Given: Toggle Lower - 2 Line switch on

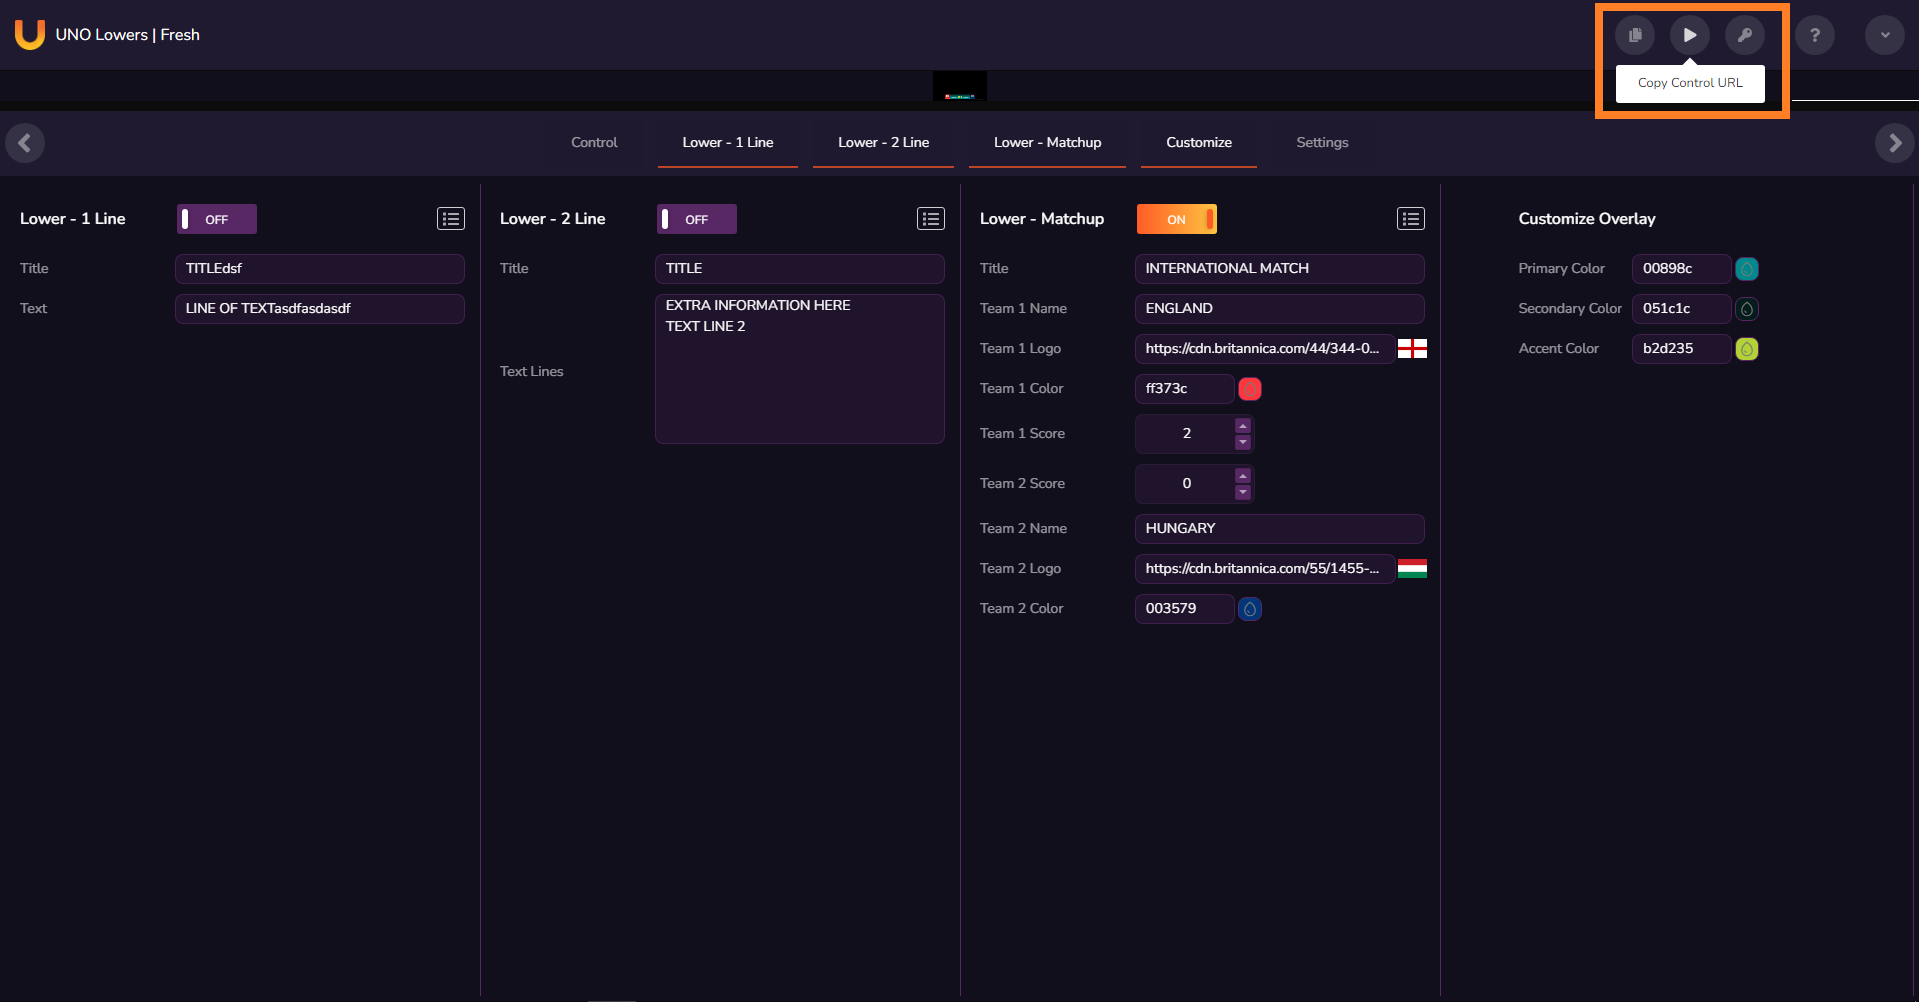Looking at the screenshot, I should (697, 219).
